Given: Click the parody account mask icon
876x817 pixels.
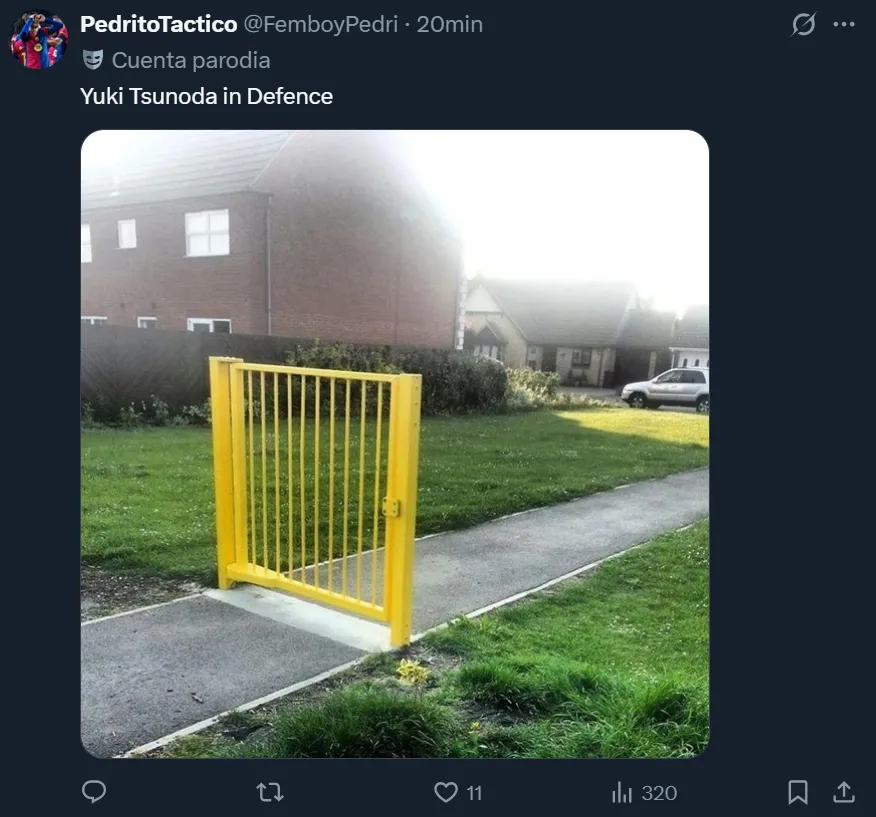Looking at the screenshot, I should point(93,60).
